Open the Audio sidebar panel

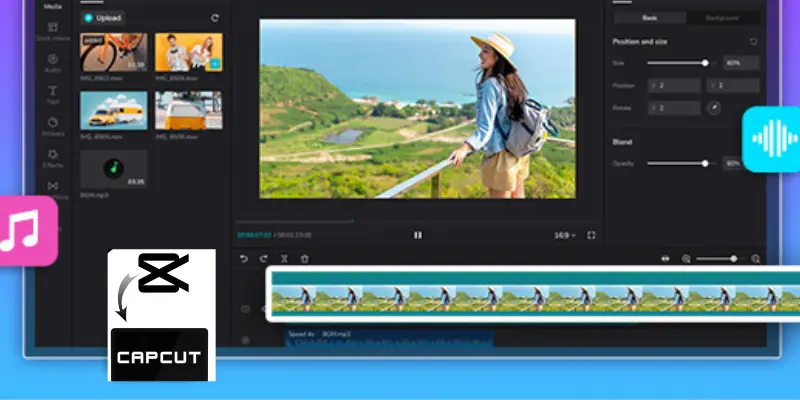[53, 63]
